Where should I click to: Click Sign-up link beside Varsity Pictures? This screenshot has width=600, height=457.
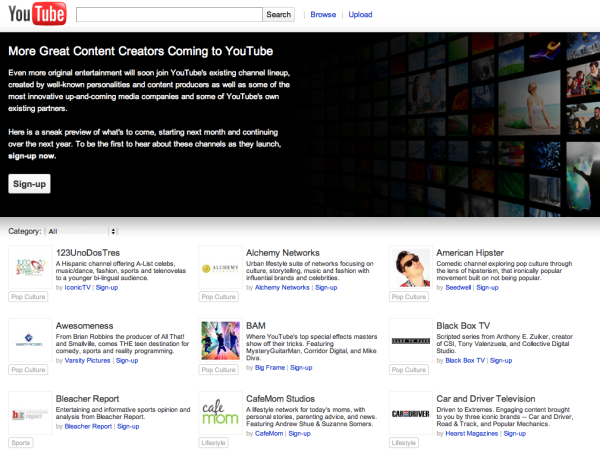click(127, 360)
